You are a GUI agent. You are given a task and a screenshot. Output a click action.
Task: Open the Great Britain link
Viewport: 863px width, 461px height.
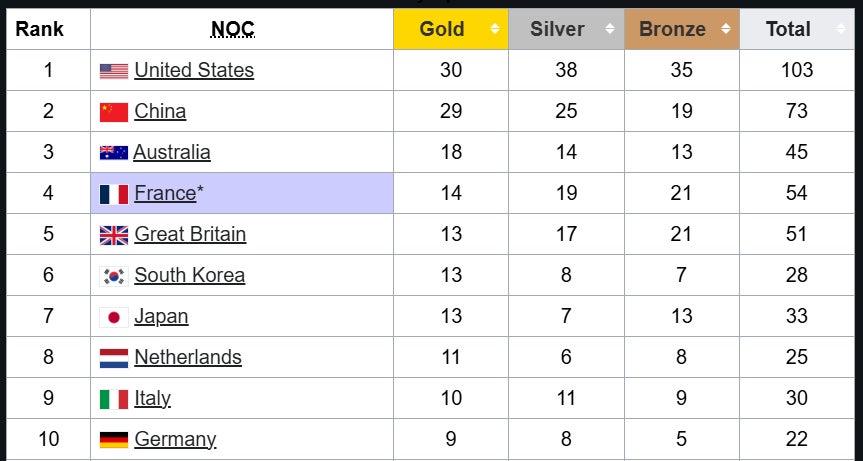pyautogui.click(x=190, y=234)
